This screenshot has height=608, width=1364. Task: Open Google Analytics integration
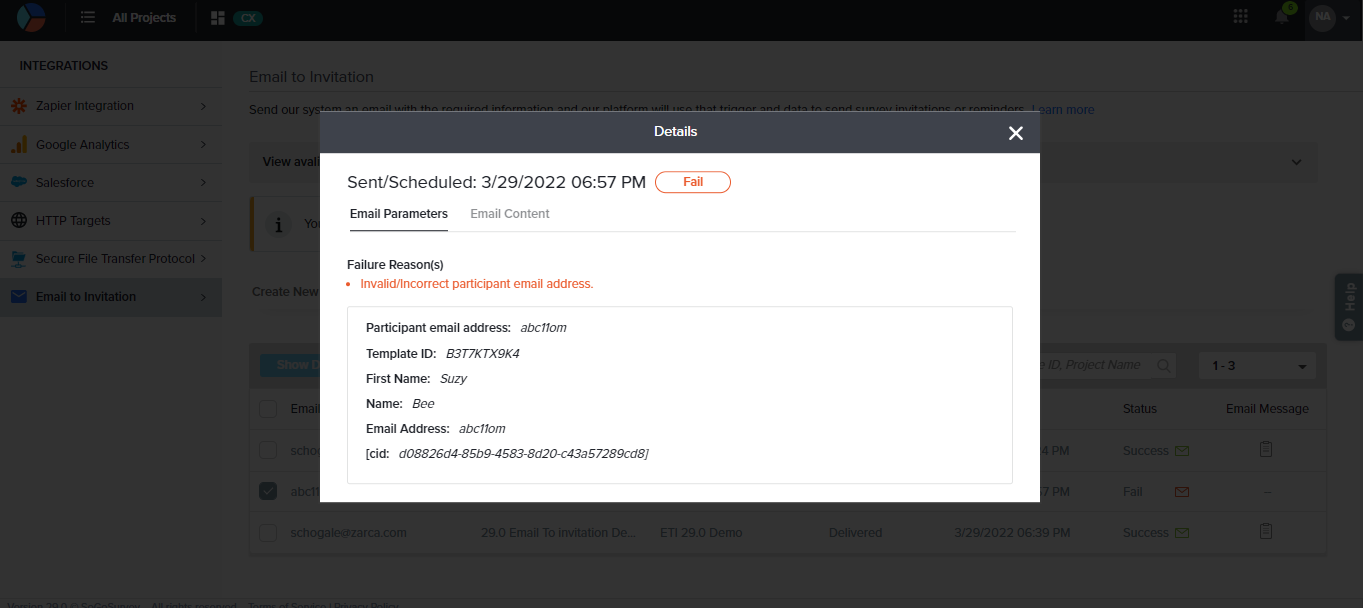110,145
